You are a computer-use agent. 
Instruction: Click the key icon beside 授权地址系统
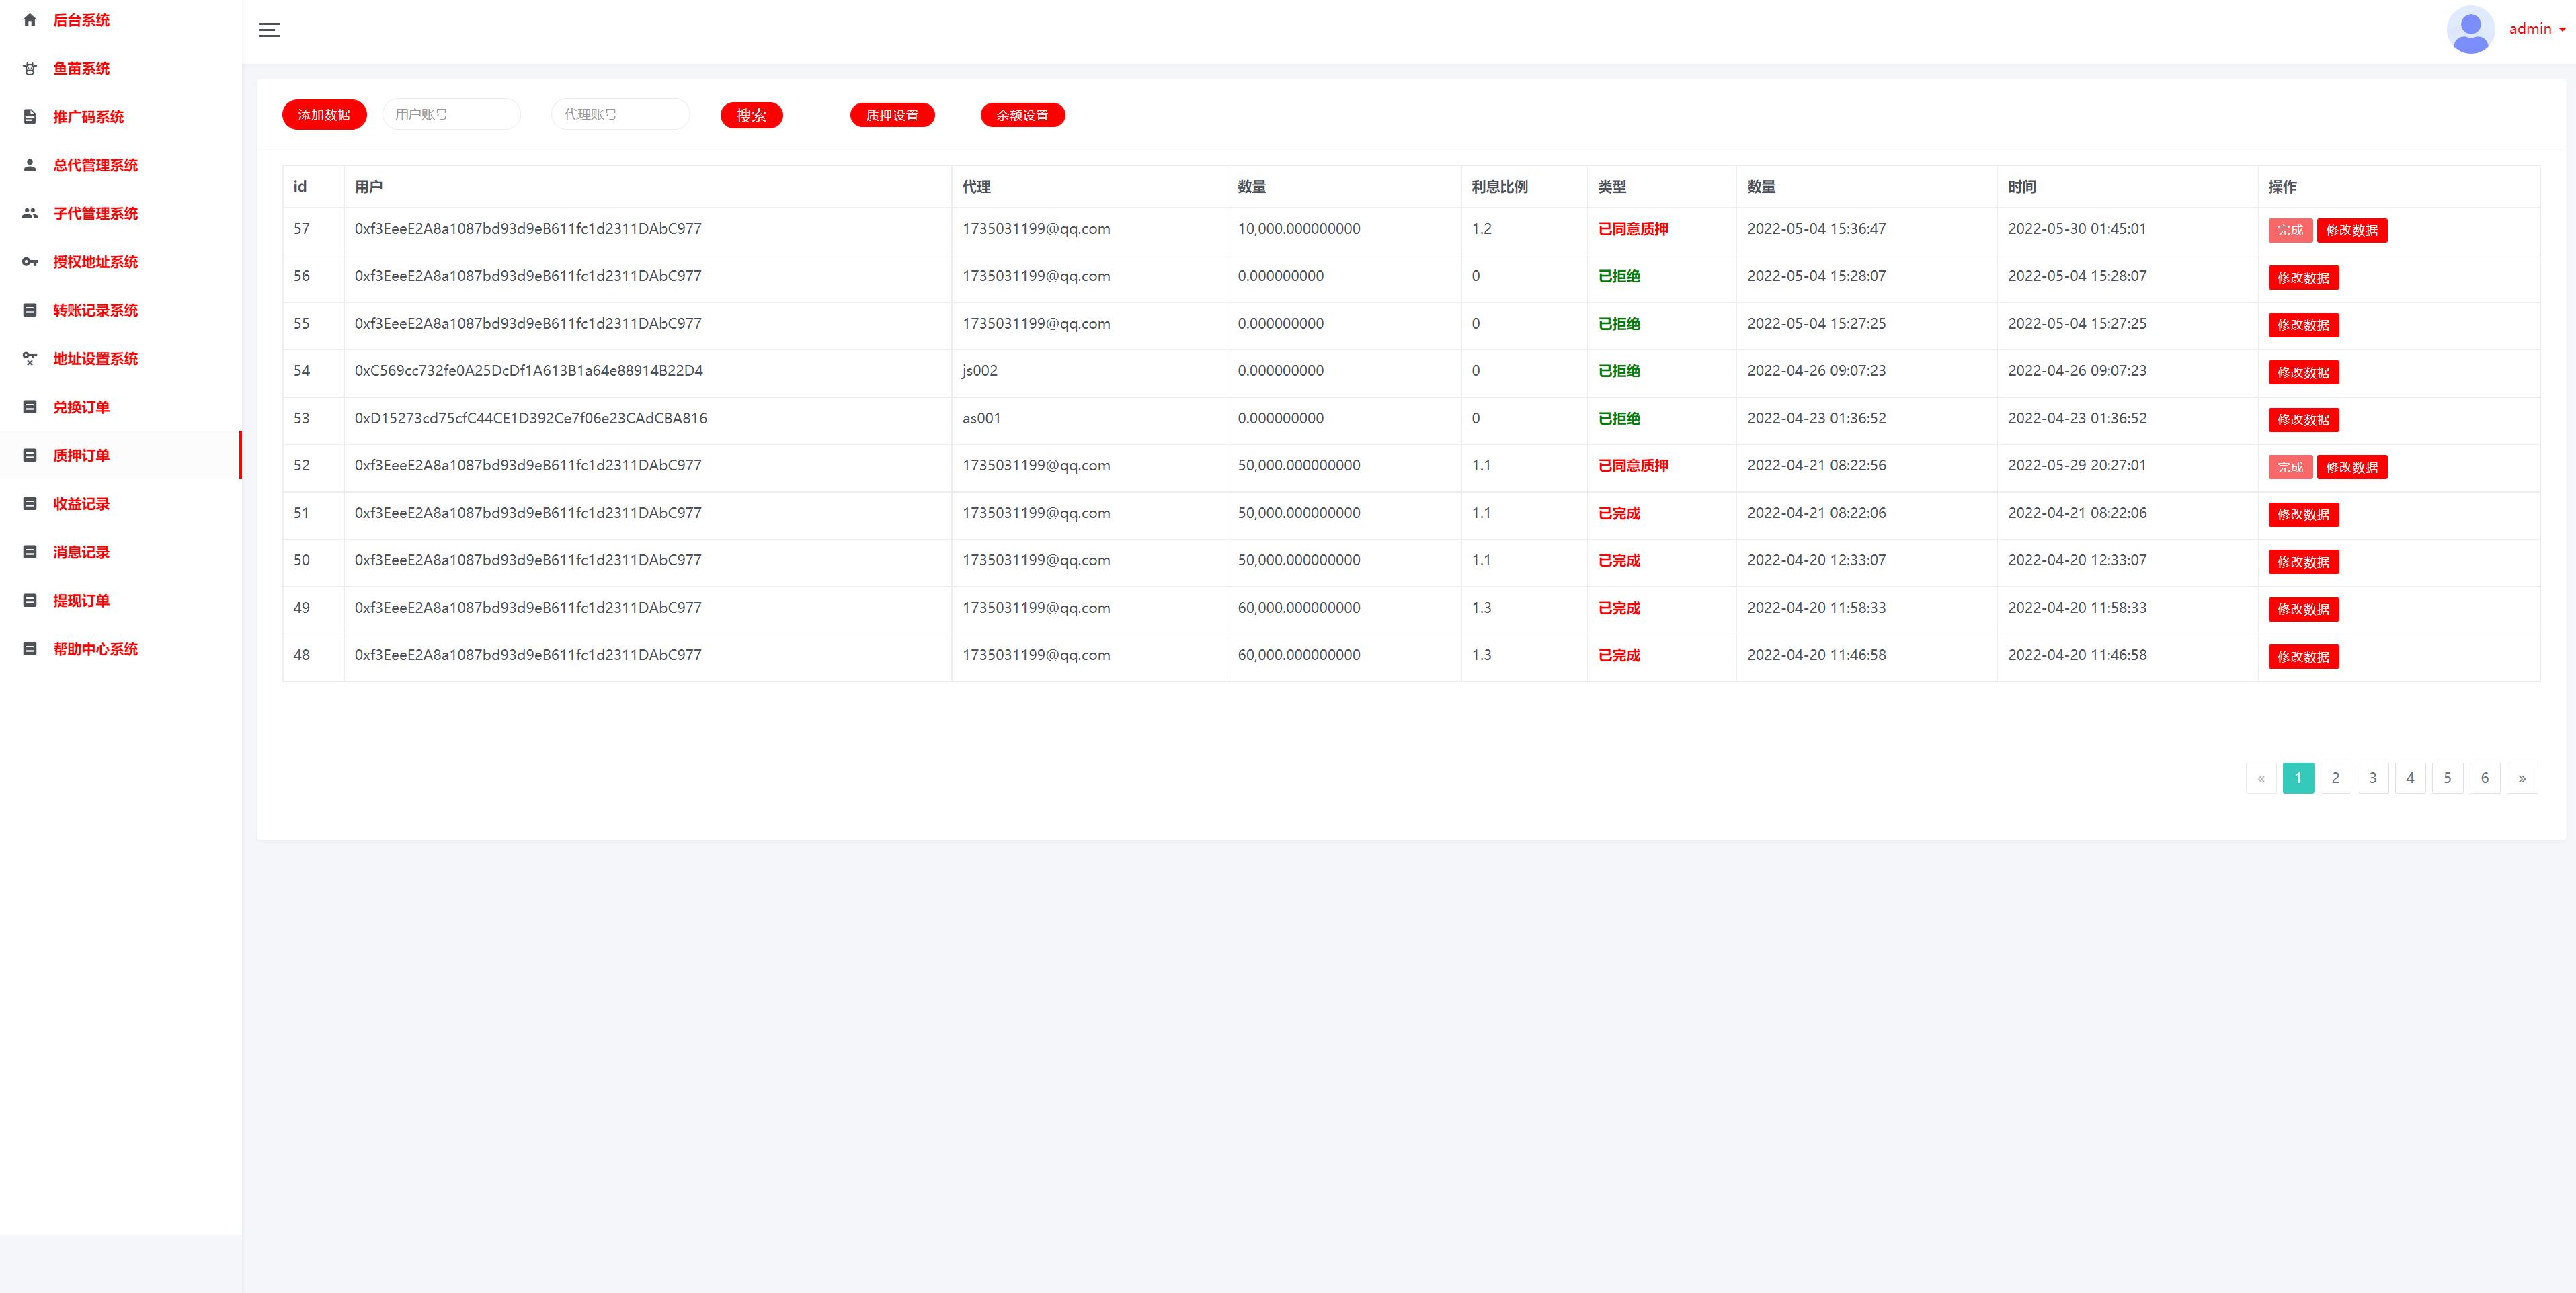(30, 262)
